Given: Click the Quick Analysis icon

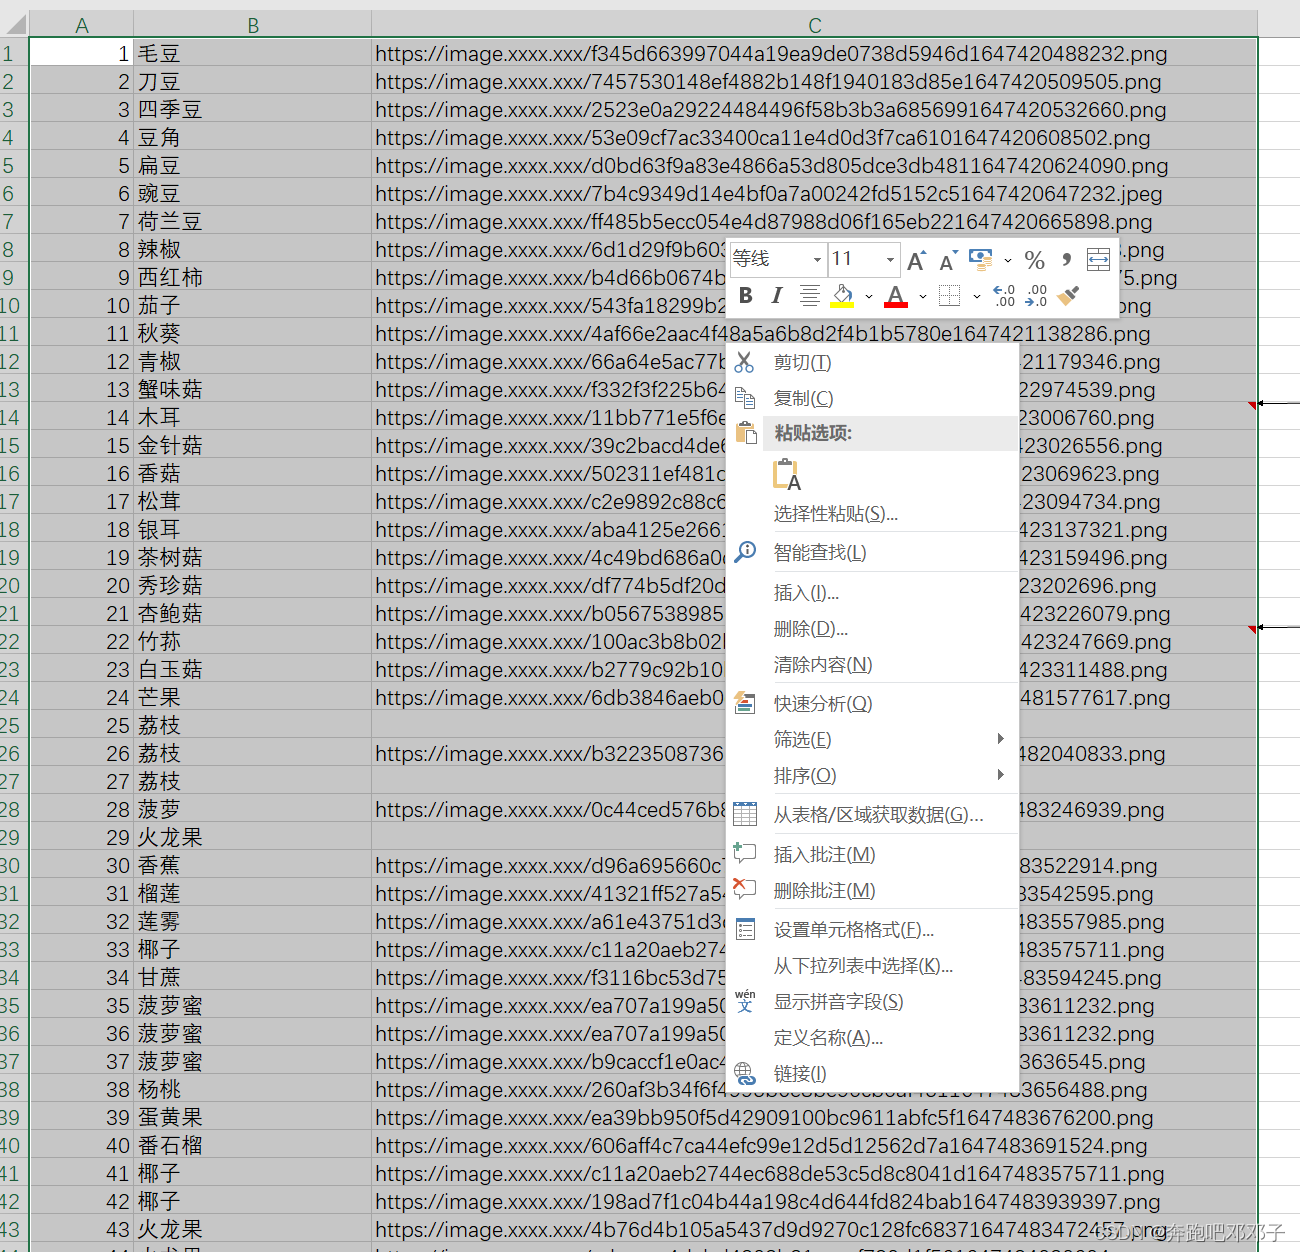Looking at the screenshot, I should (745, 703).
